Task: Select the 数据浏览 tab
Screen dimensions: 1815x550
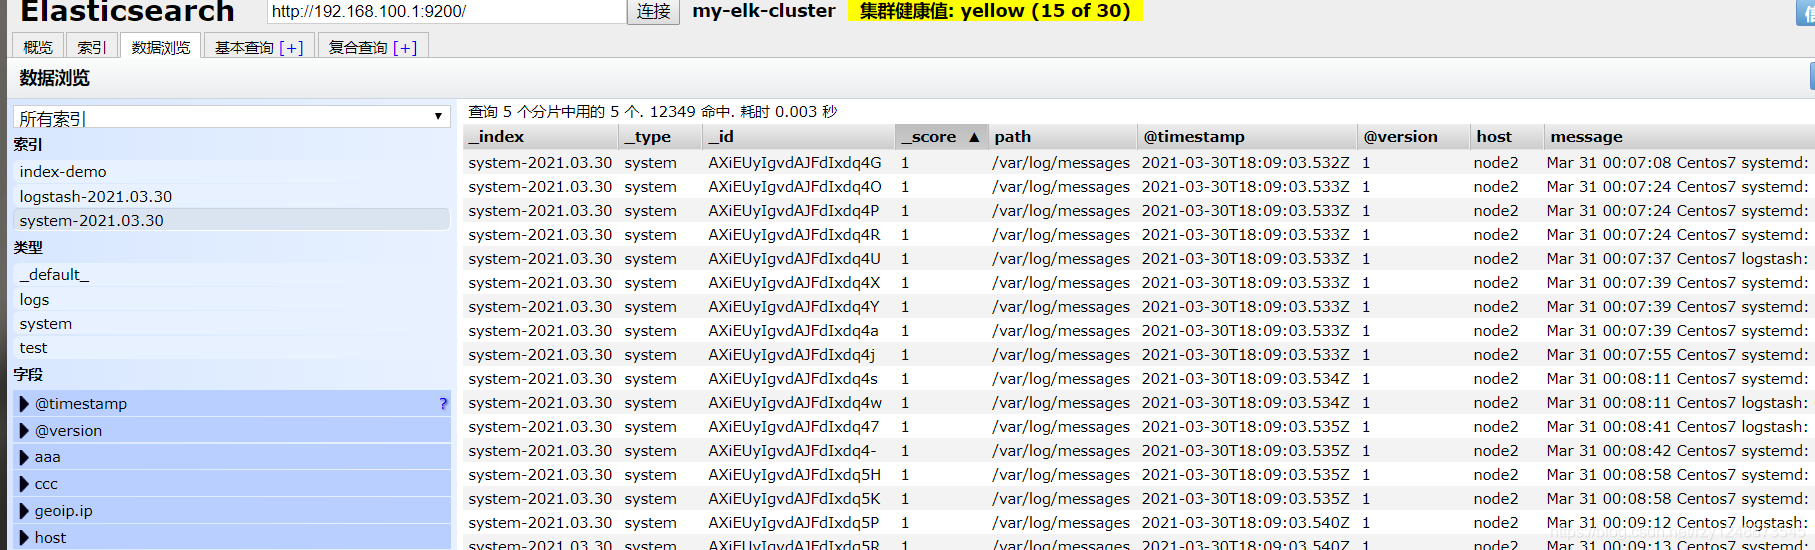Action: [x=160, y=47]
